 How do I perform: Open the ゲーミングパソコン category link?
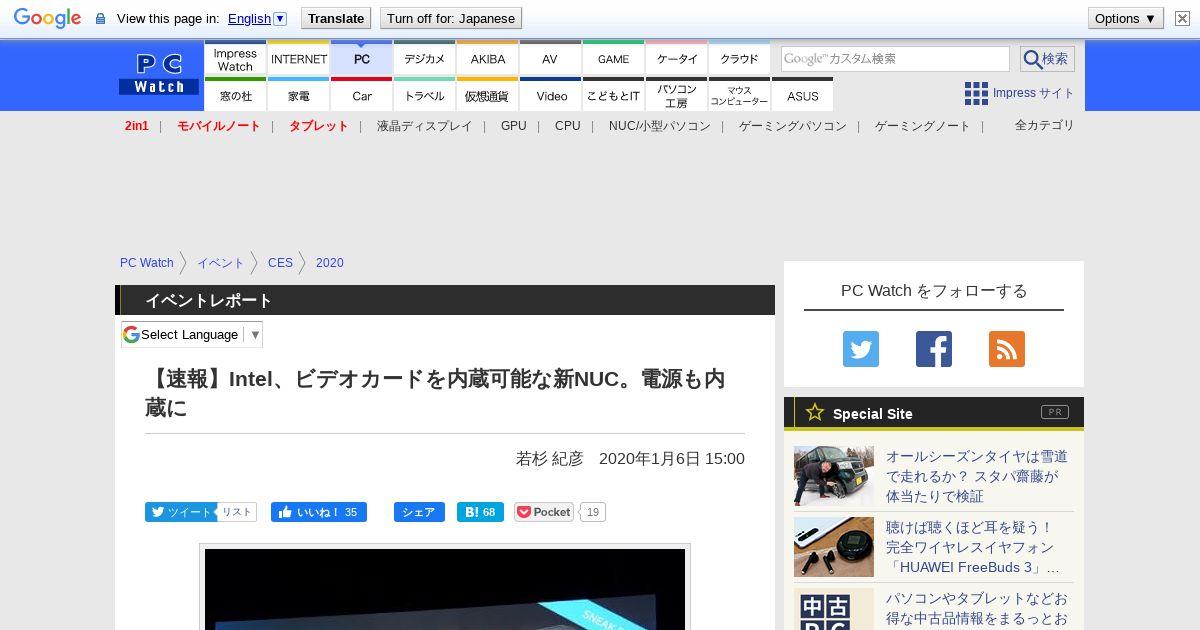(793, 126)
